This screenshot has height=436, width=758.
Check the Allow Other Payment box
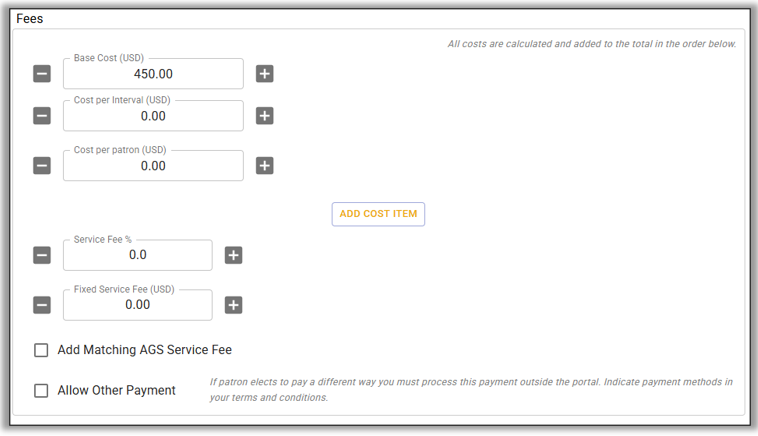(x=41, y=390)
